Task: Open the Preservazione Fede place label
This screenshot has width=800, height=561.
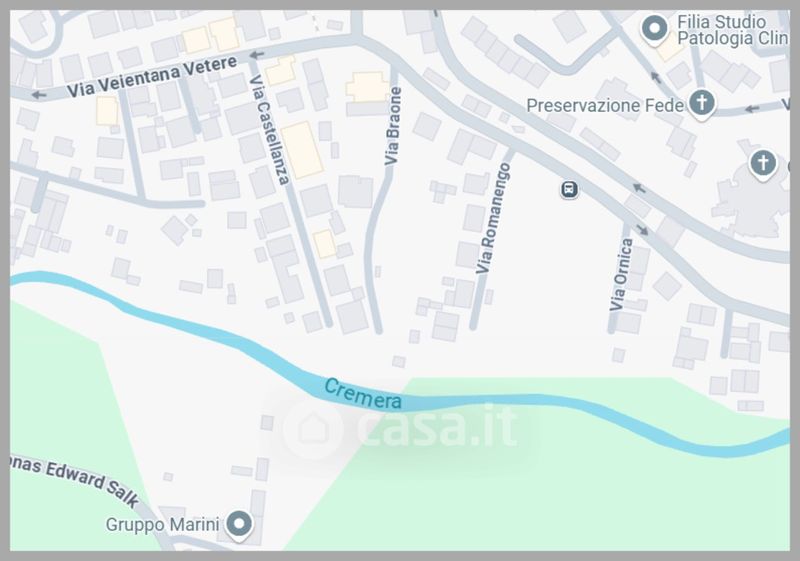Action: 605,106
